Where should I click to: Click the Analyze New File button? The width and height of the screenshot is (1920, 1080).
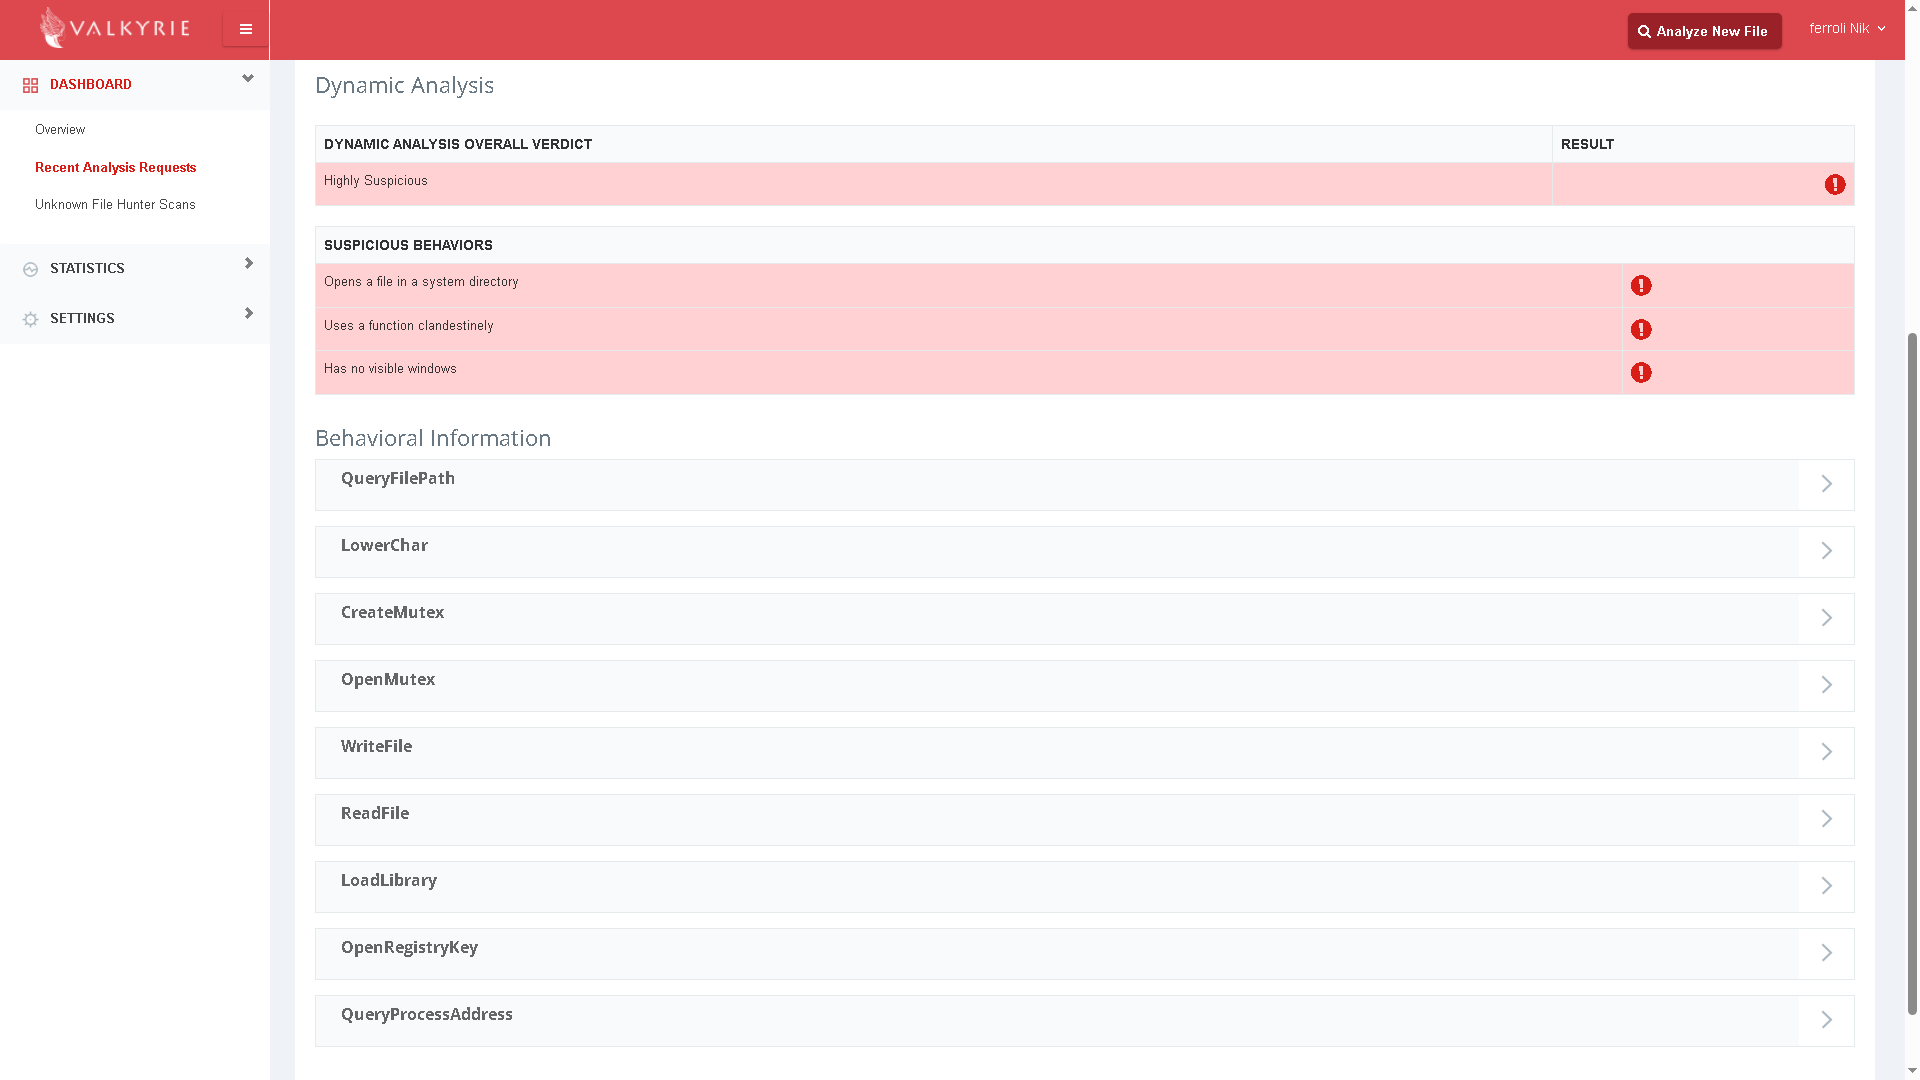(1704, 31)
